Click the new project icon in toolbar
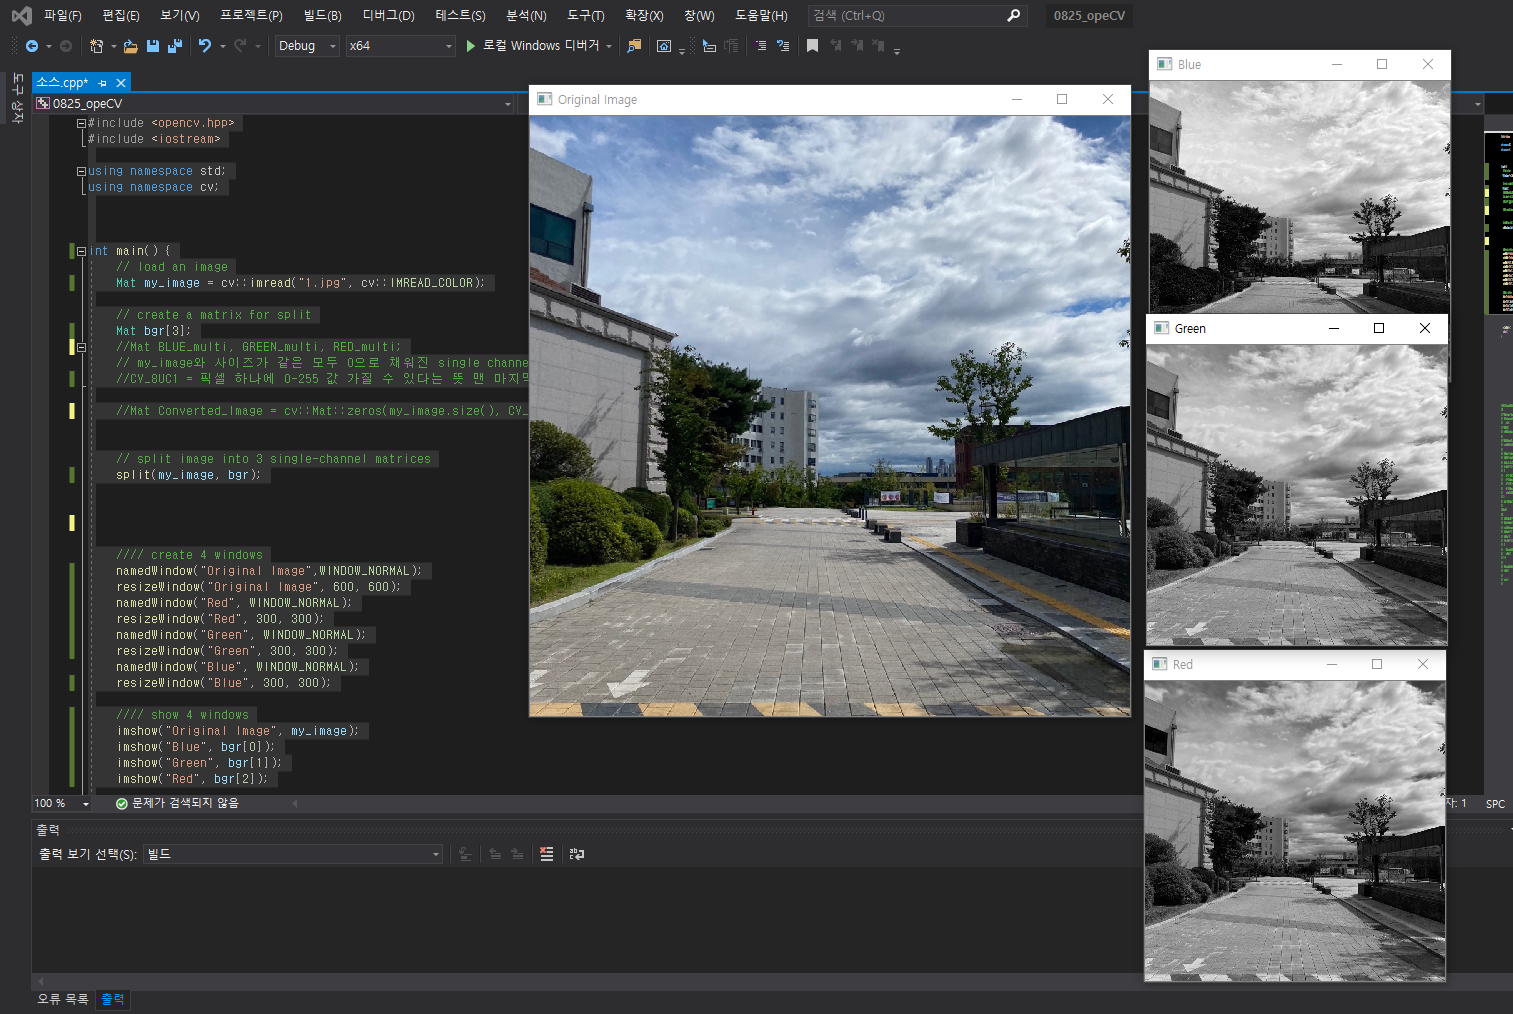Image resolution: width=1513 pixels, height=1014 pixels. point(96,46)
